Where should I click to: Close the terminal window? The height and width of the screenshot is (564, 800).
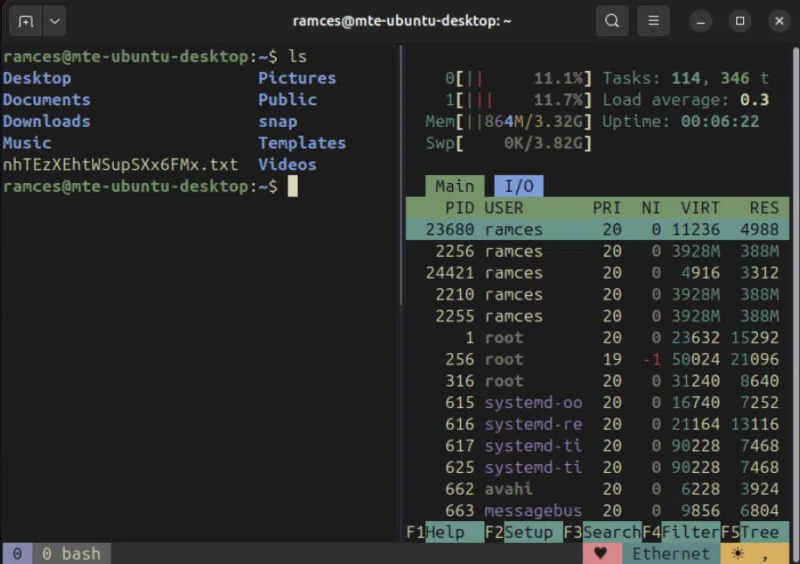click(779, 20)
